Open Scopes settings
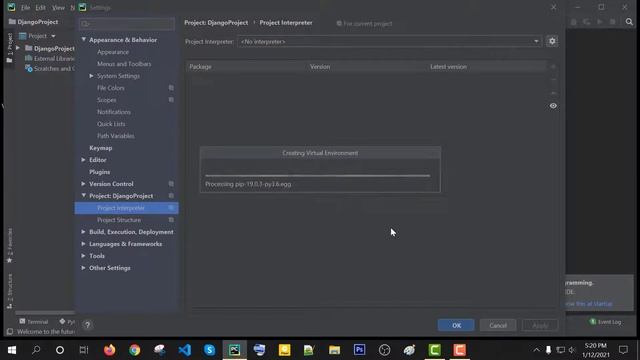The image size is (640, 360). [107, 100]
